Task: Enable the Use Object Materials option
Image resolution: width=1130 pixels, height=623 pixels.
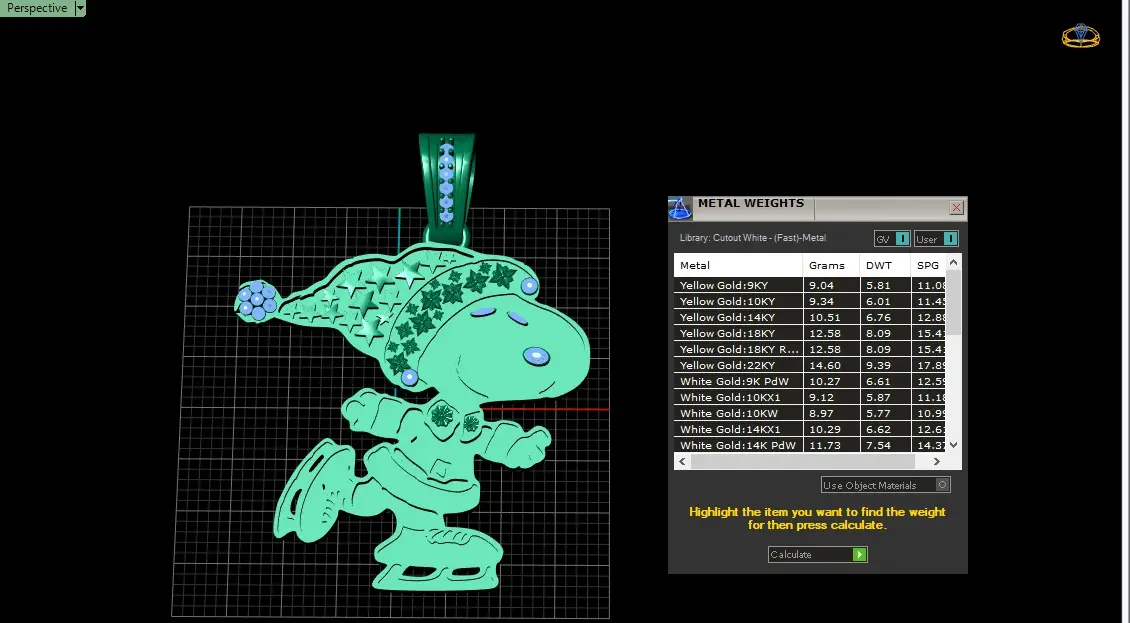Action: click(x=886, y=485)
